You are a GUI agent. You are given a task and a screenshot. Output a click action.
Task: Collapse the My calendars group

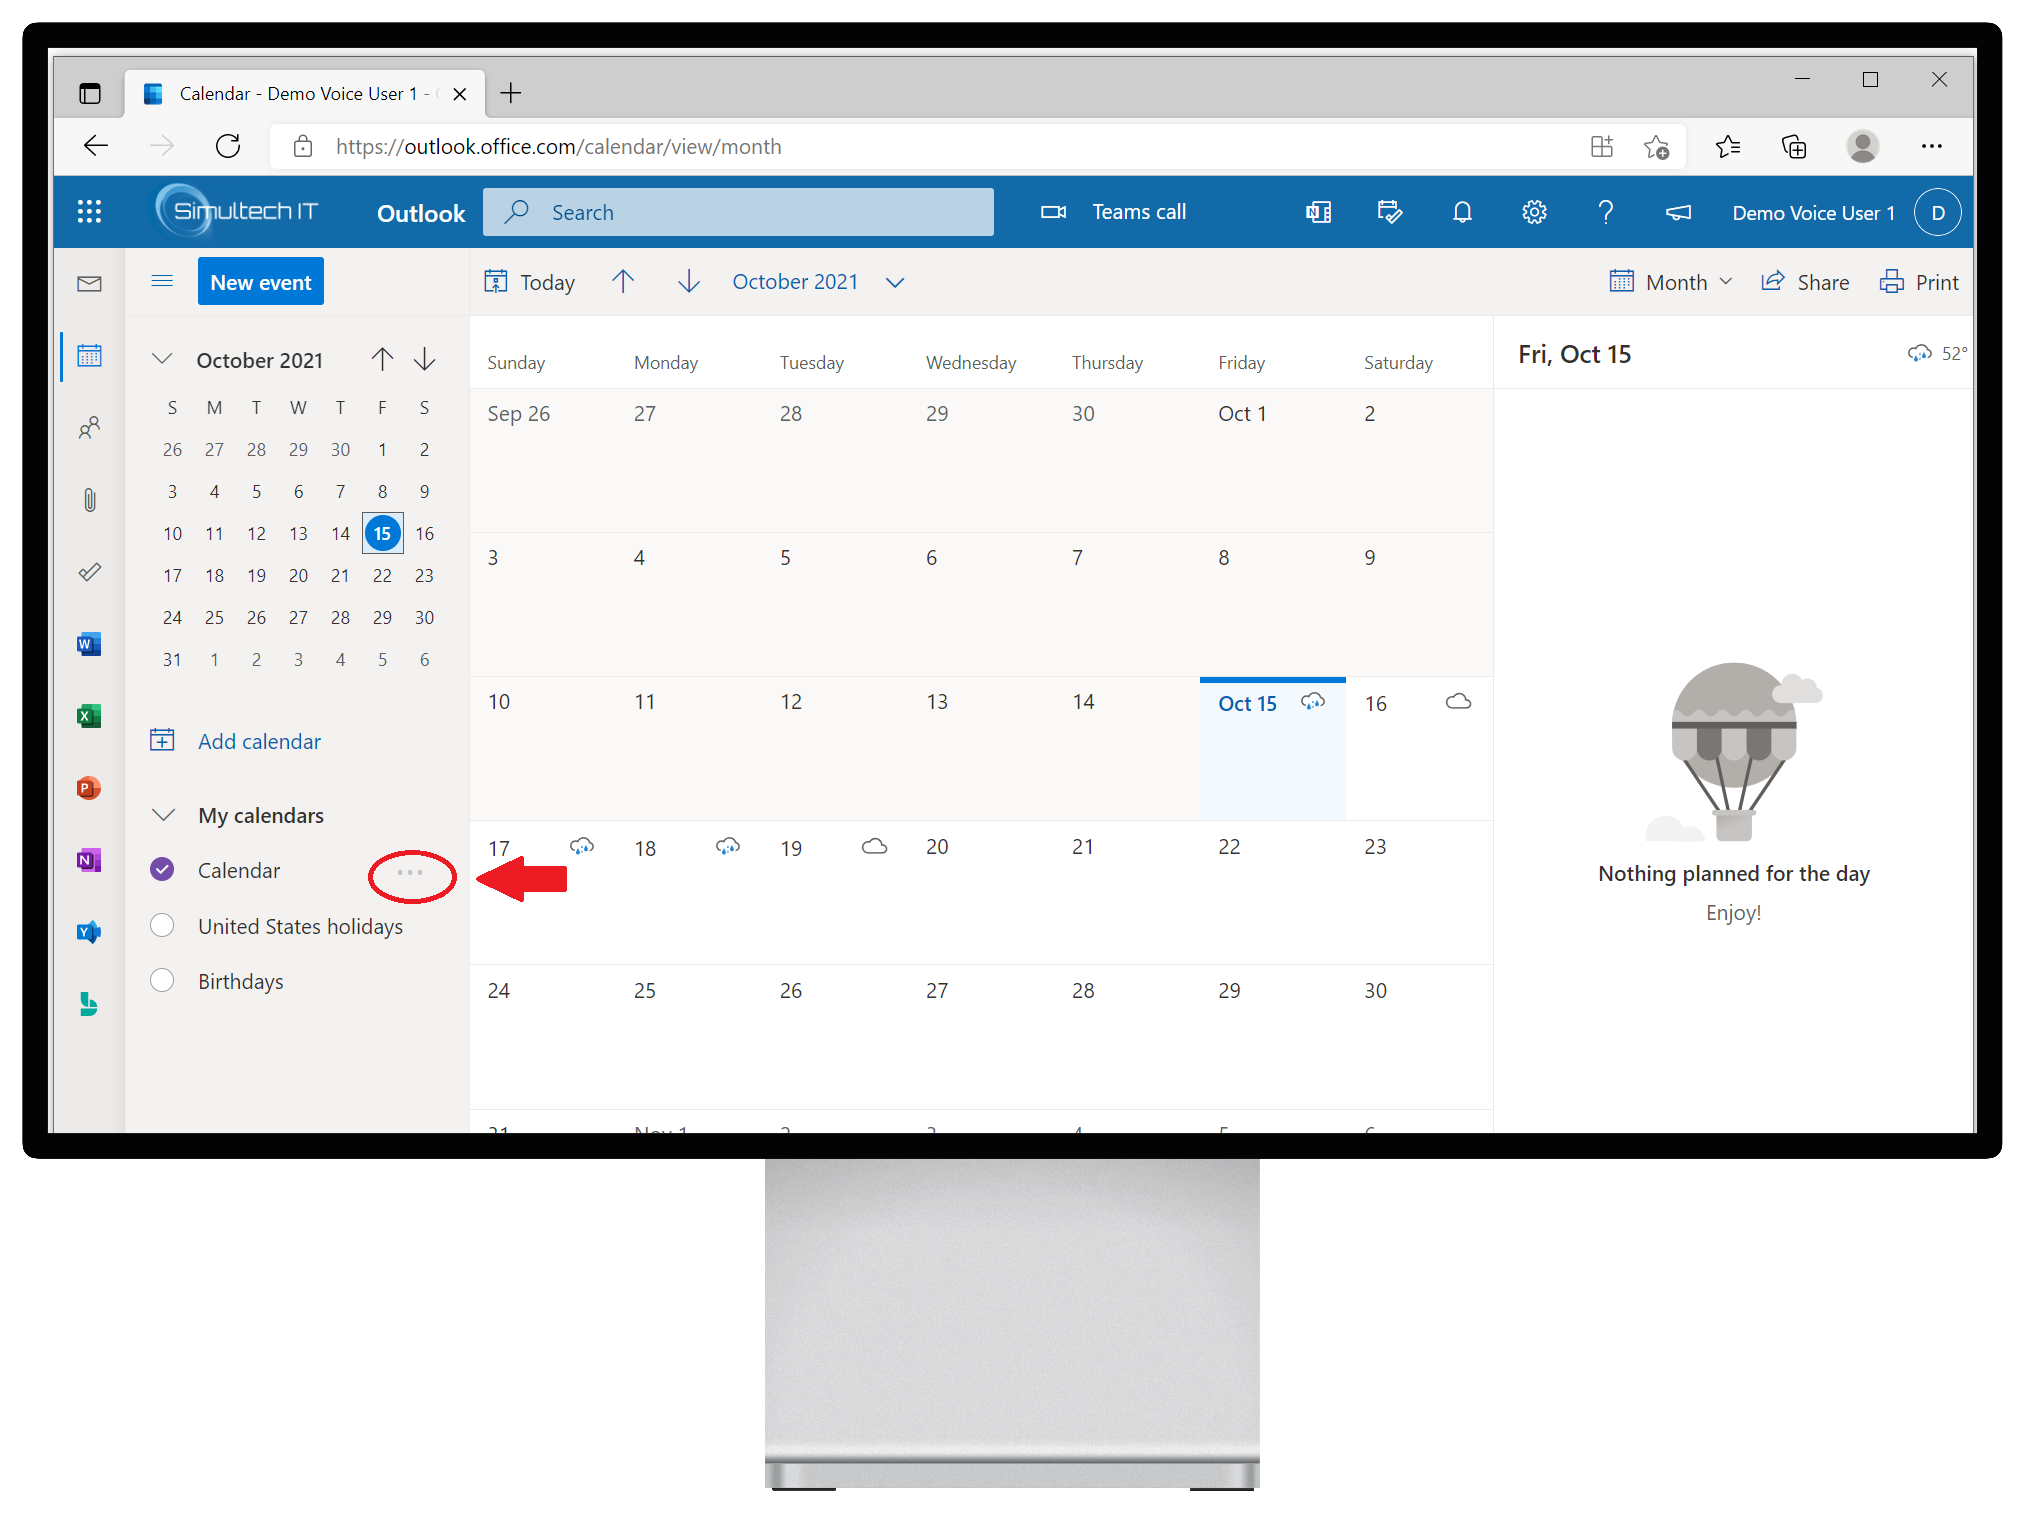pyautogui.click(x=163, y=815)
